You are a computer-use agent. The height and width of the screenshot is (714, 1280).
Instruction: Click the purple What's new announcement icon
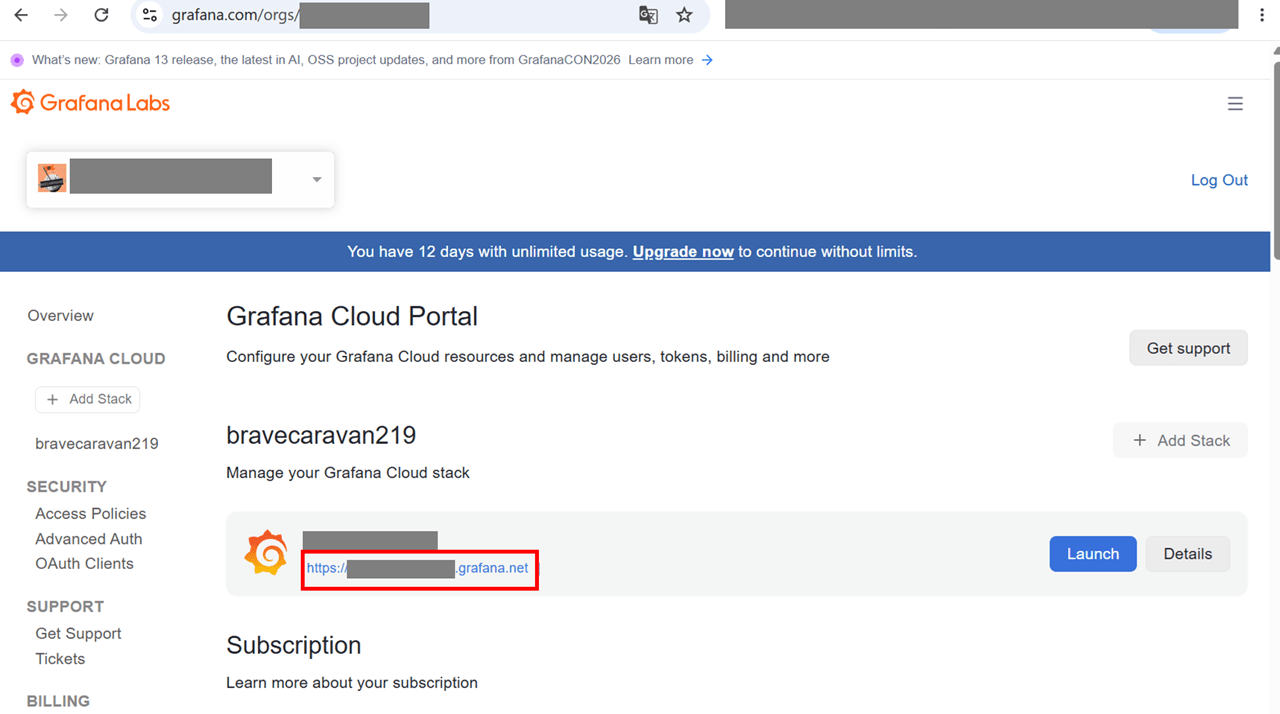tap(17, 60)
